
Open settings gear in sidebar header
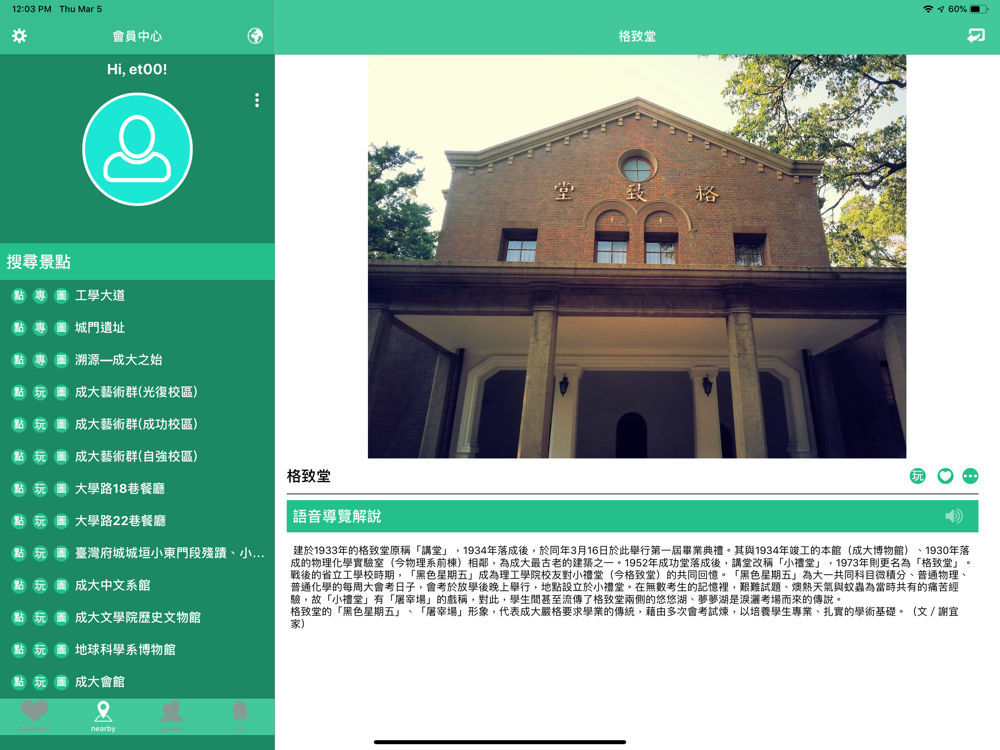[x=19, y=36]
